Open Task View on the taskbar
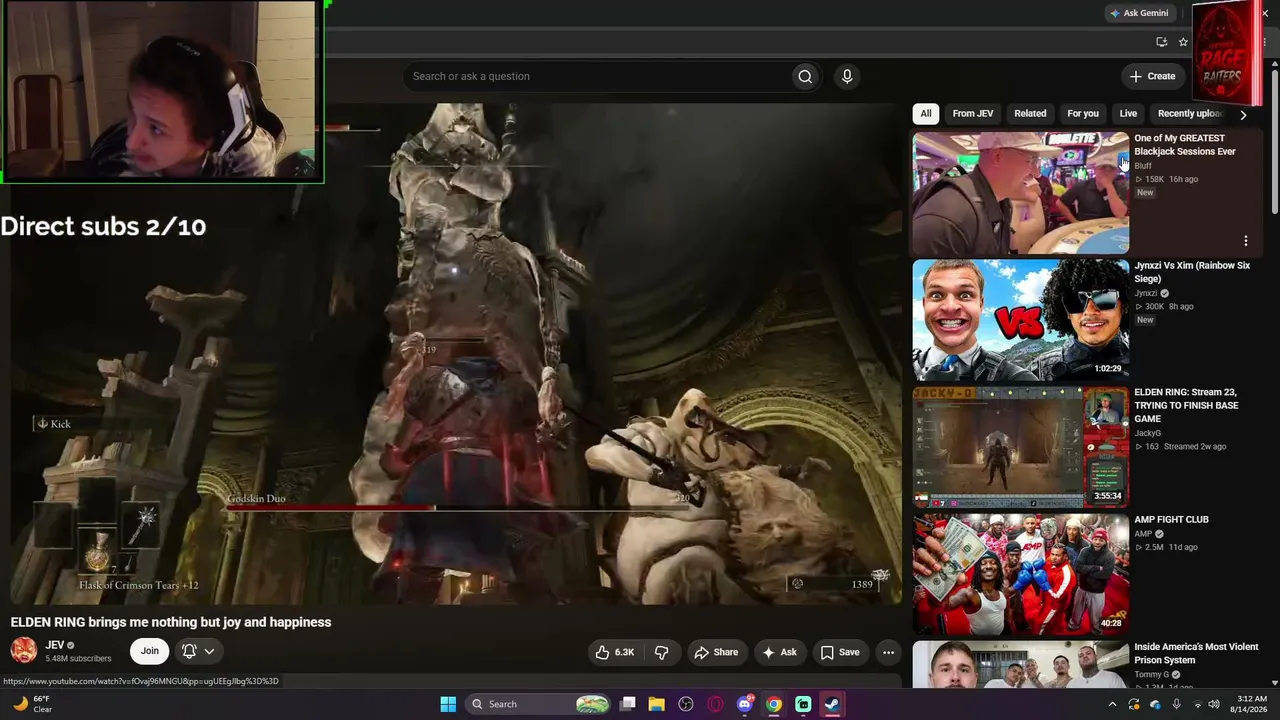Screen dimensions: 1280x720 click(x=628, y=704)
